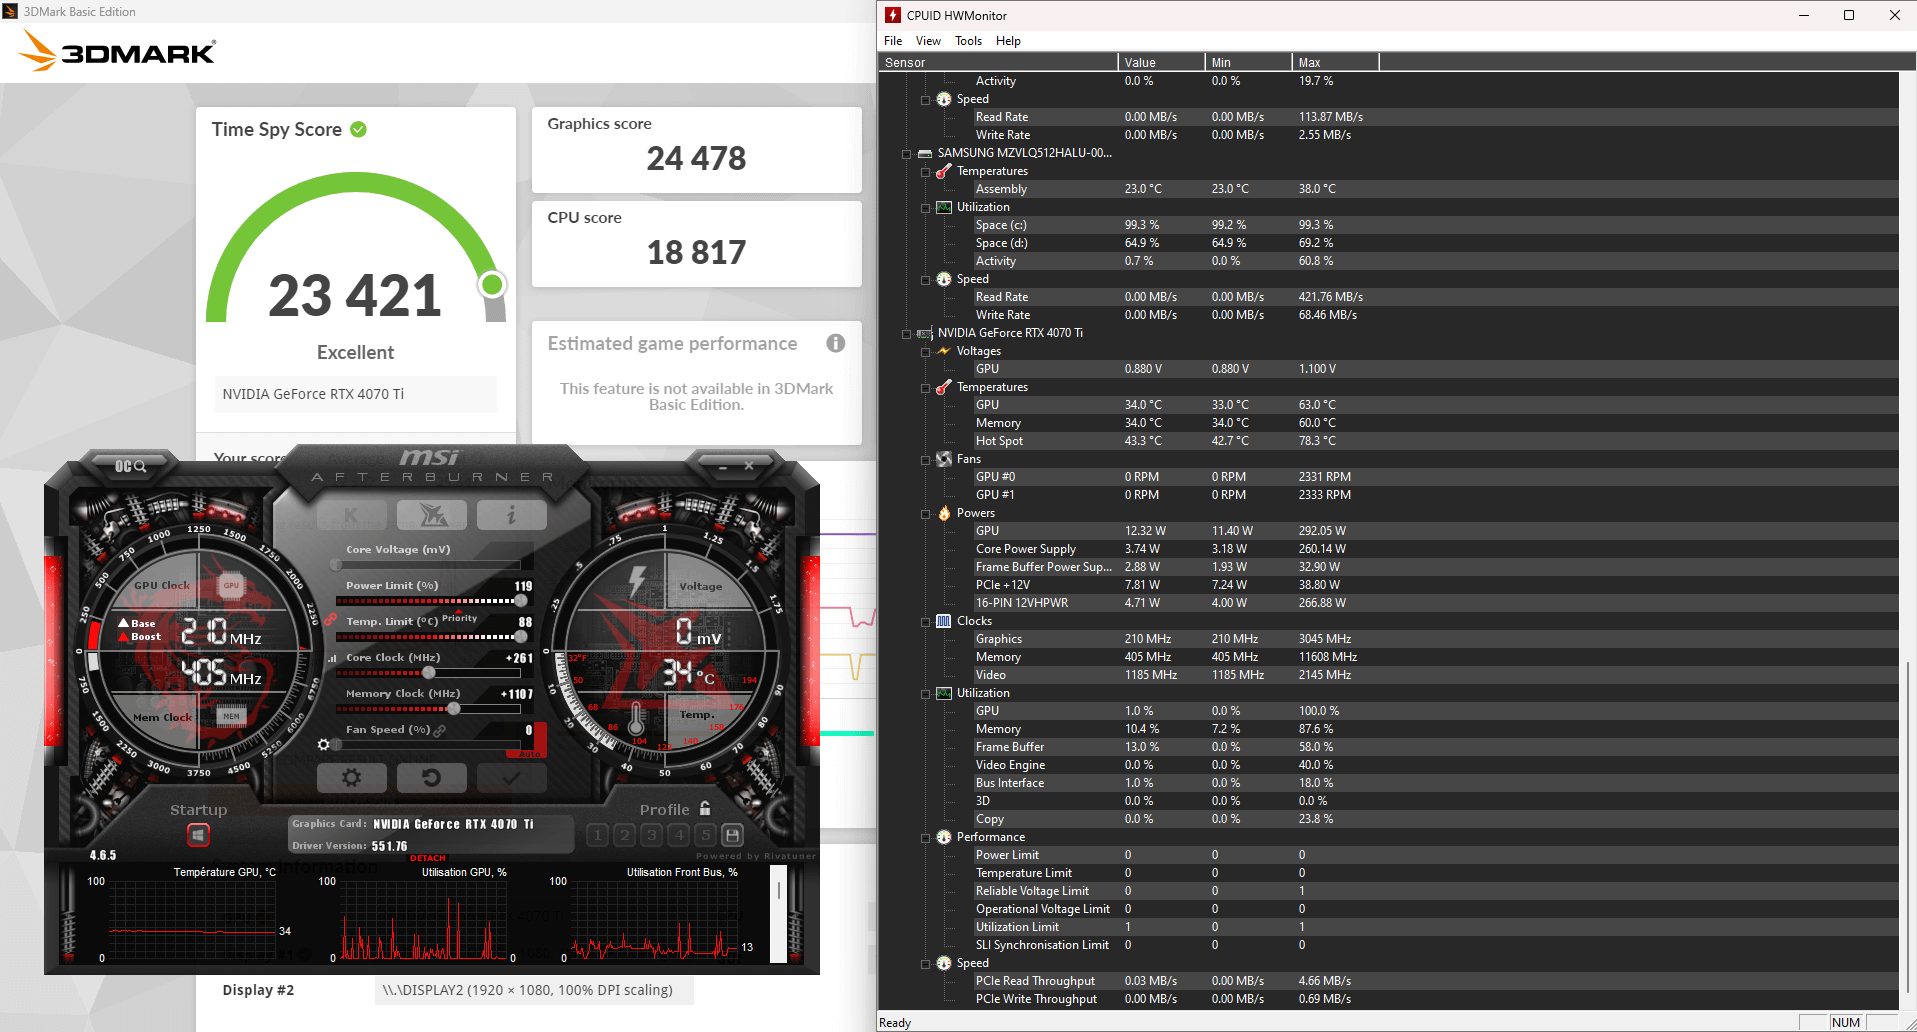Click the green check beside Time Spy Score

point(359,129)
